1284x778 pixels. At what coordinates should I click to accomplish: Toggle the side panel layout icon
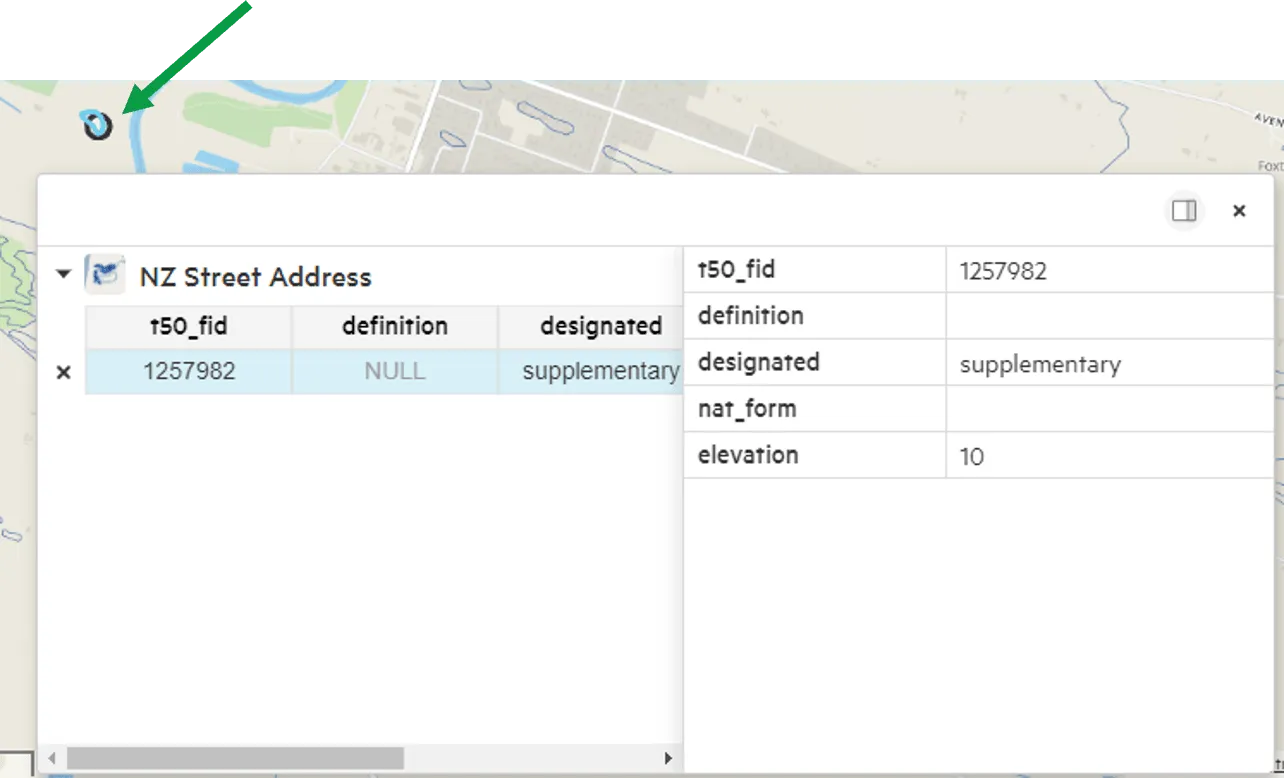tap(1185, 211)
